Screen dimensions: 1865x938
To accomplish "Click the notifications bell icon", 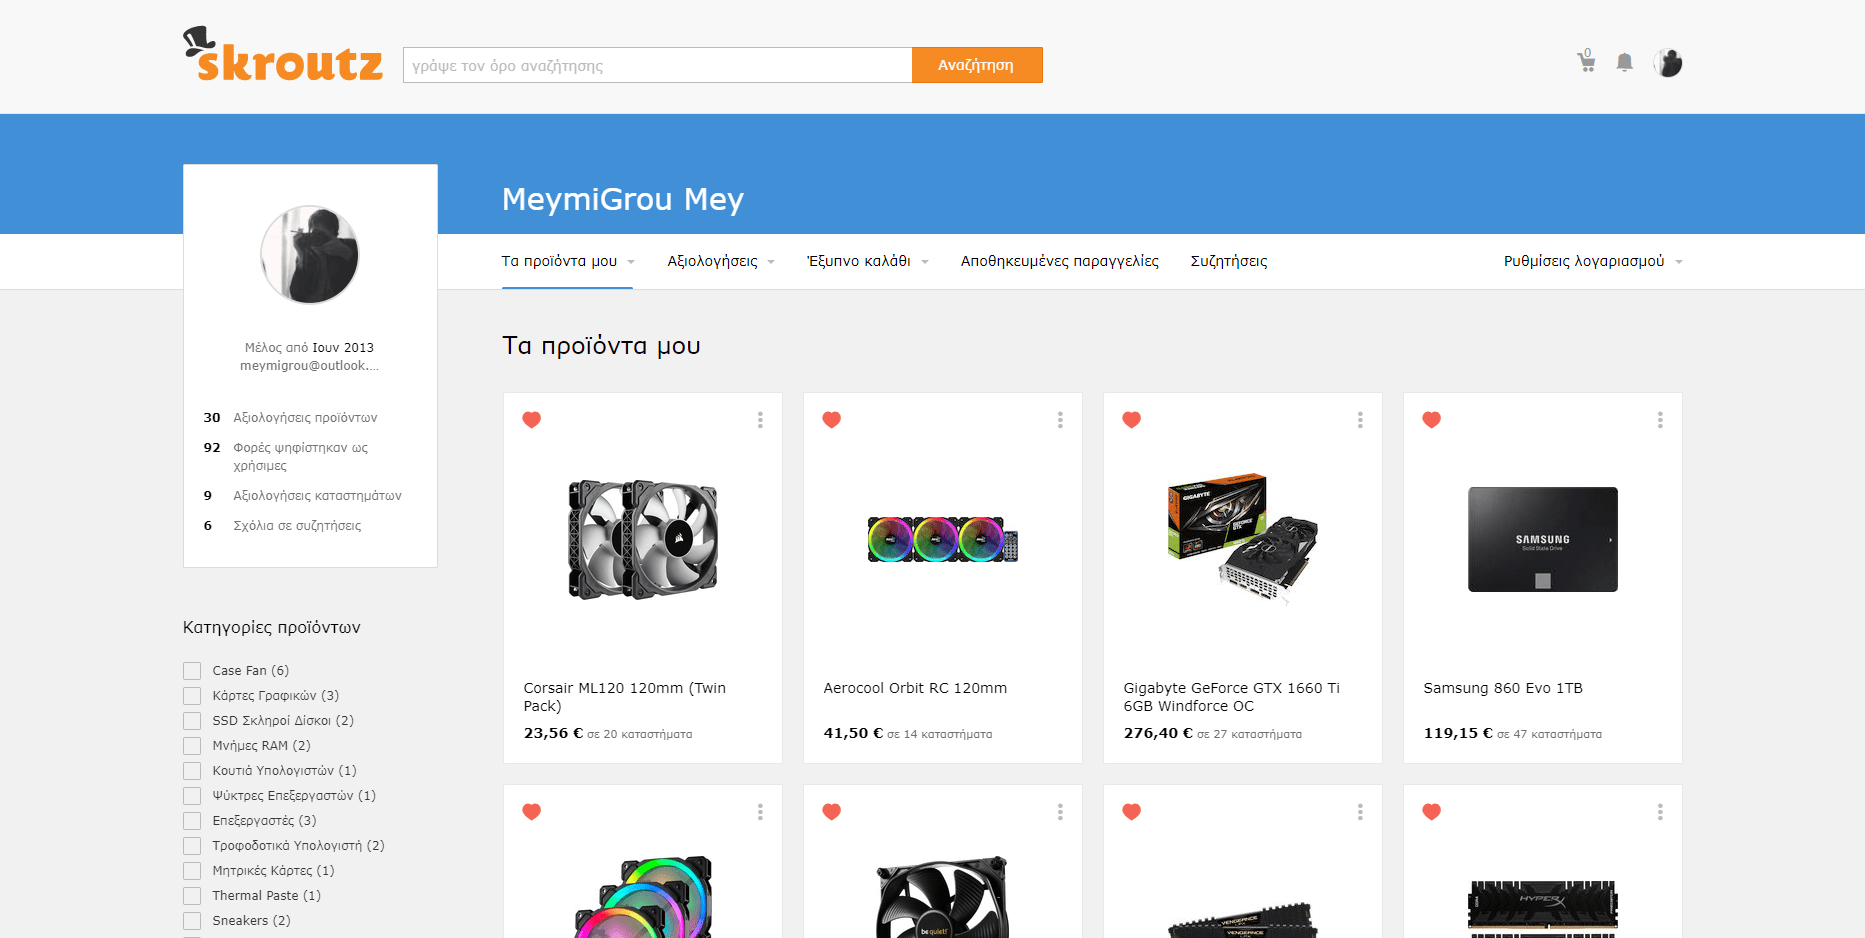I will 1624,63.
